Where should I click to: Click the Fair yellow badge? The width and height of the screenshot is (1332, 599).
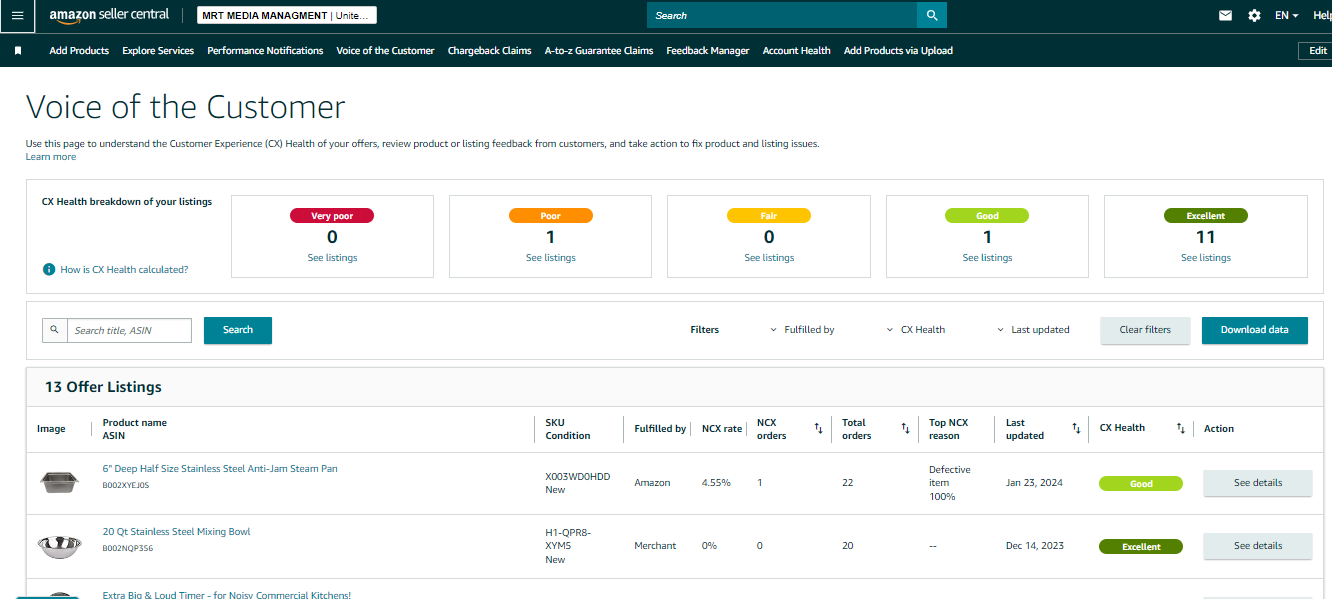tap(769, 216)
